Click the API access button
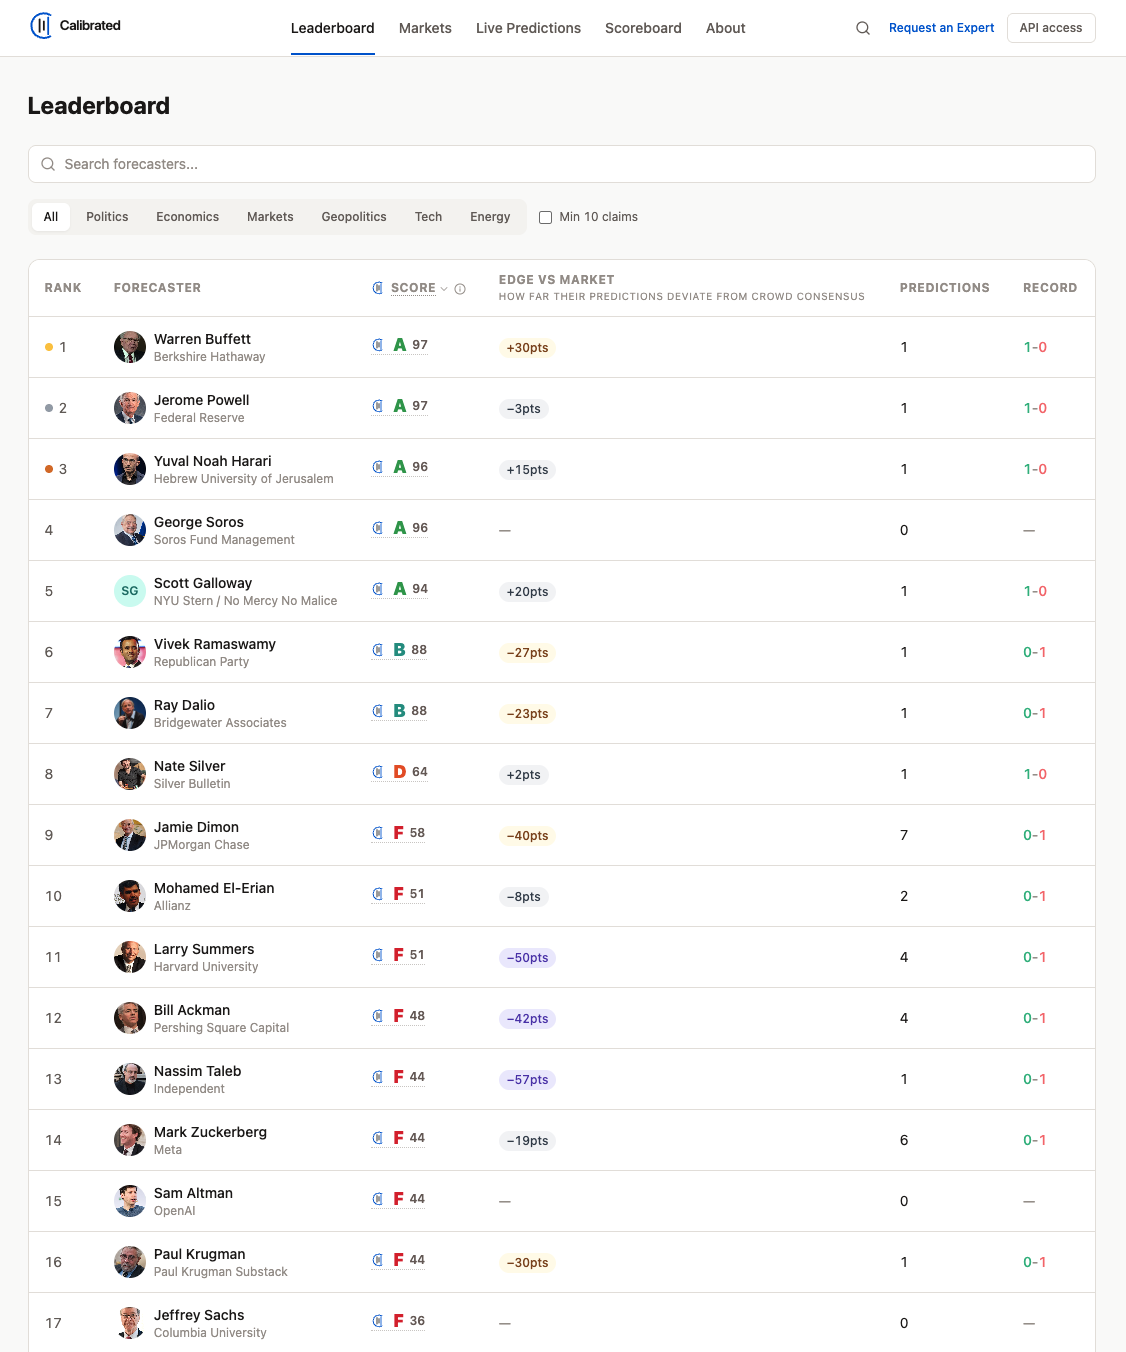This screenshot has height=1352, width=1126. pos(1051,28)
